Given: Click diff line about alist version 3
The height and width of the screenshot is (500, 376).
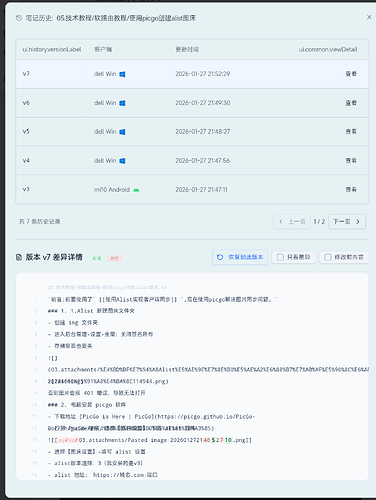Looking at the screenshot, I should (x=95, y=463).
